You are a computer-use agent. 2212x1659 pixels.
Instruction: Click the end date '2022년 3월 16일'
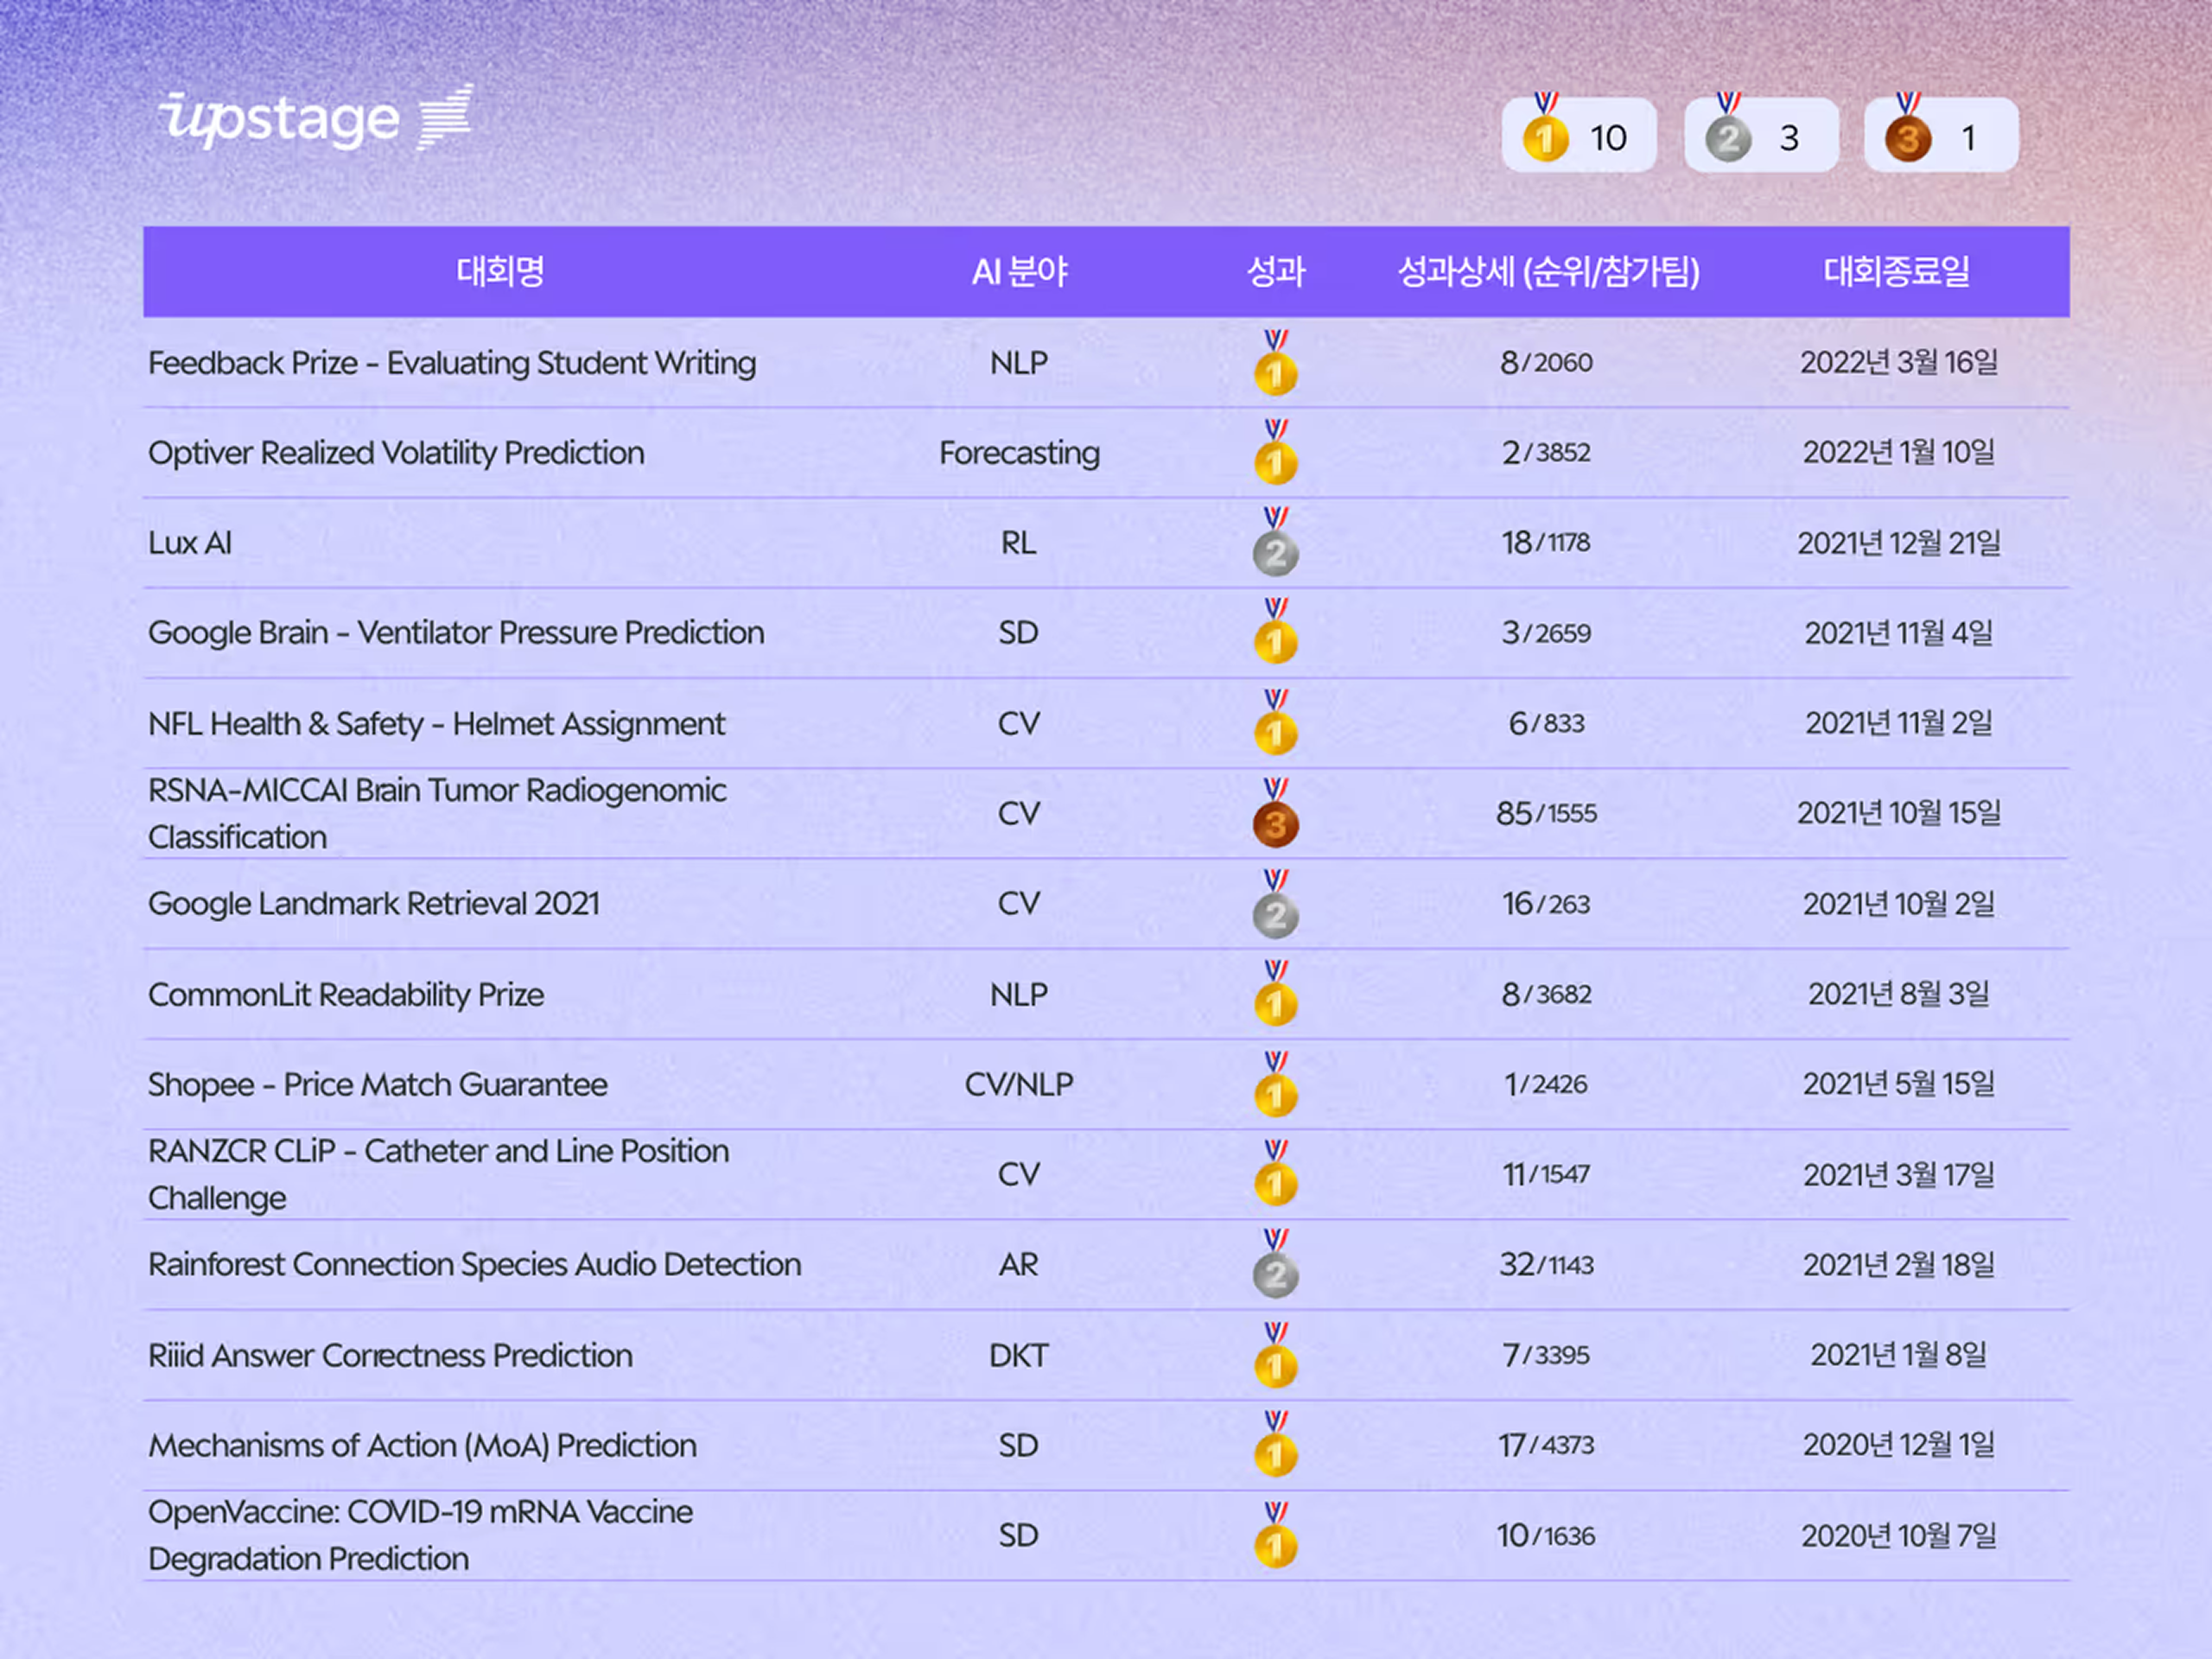[x=1898, y=362]
